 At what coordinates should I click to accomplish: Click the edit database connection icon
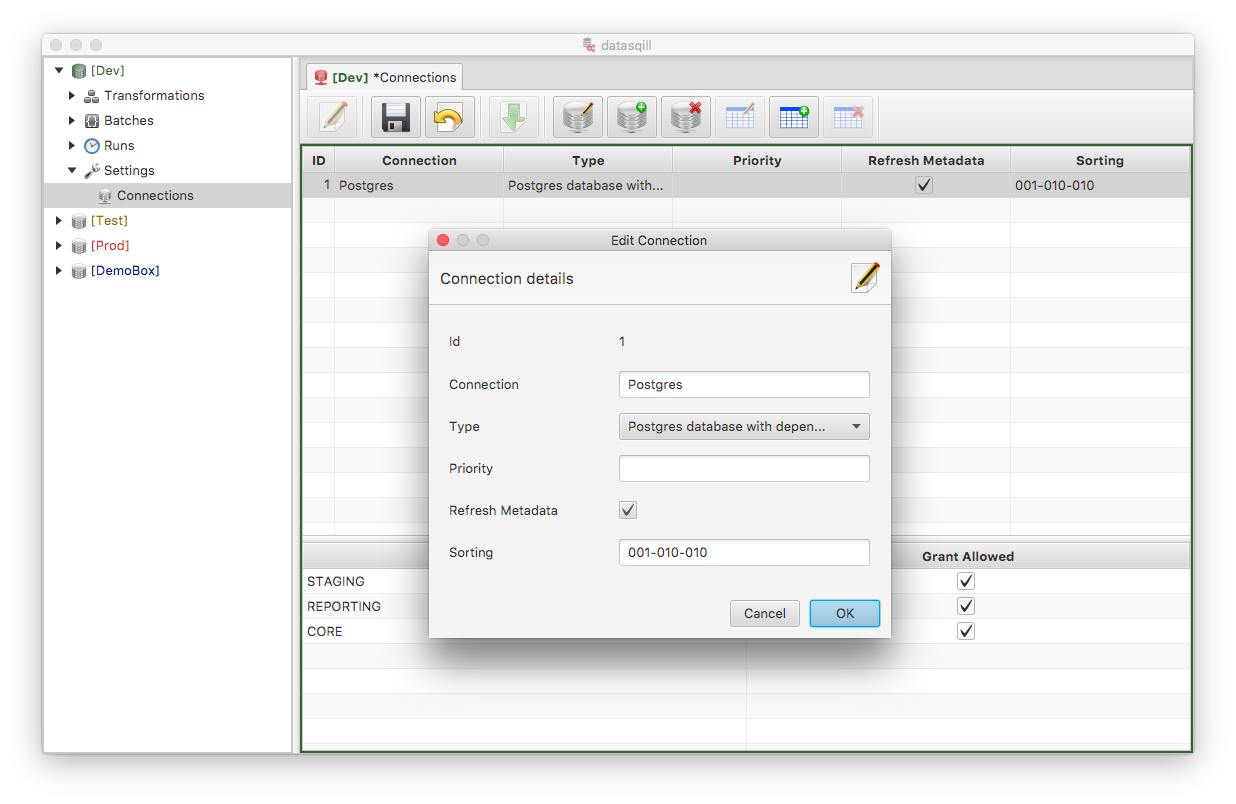pyautogui.click(x=578, y=117)
